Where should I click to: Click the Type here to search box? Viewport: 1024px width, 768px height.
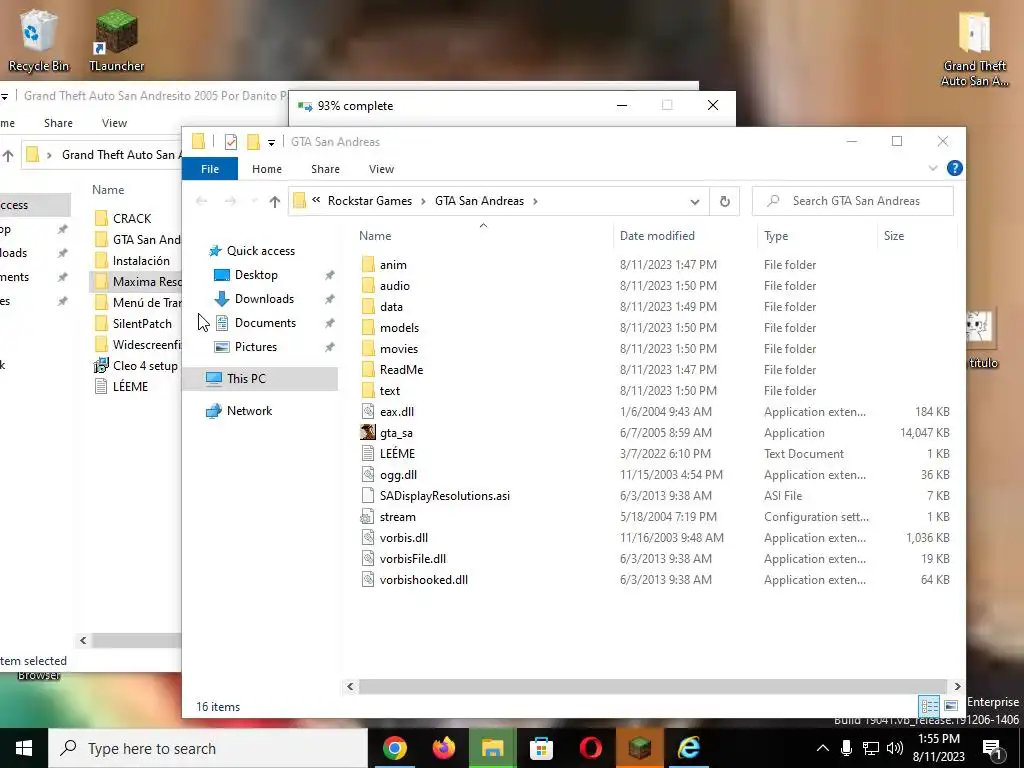click(x=208, y=748)
